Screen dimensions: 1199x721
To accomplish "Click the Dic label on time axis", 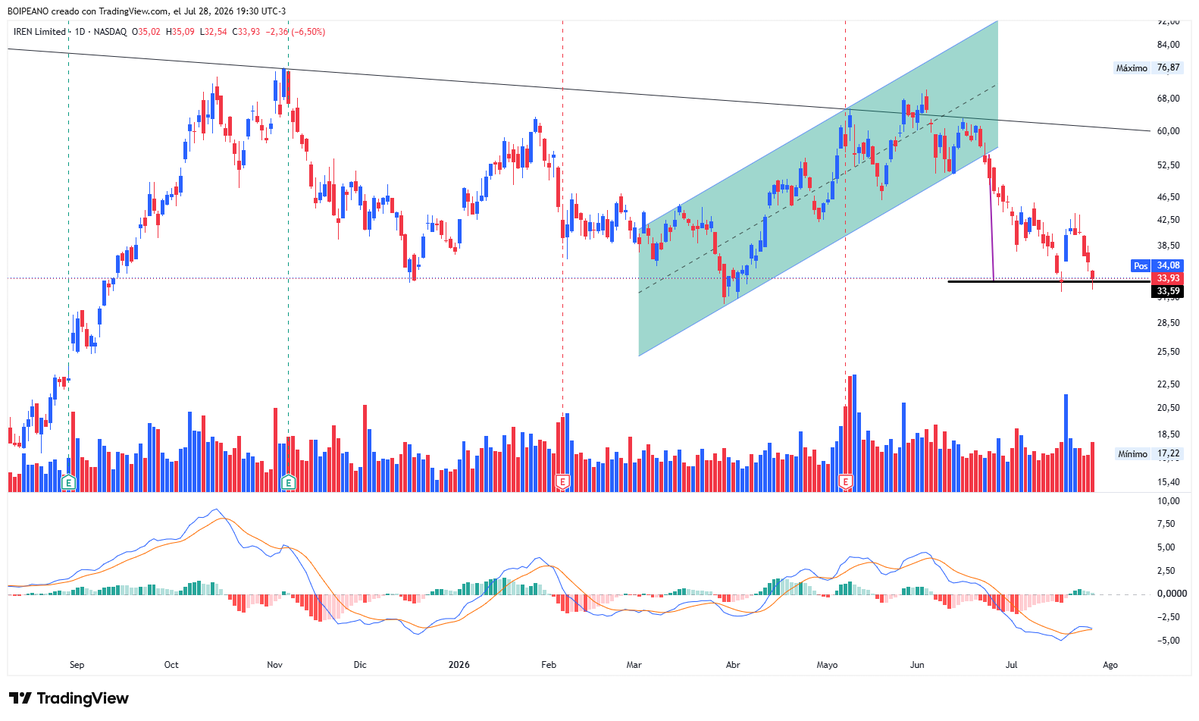I will (x=360, y=665).
